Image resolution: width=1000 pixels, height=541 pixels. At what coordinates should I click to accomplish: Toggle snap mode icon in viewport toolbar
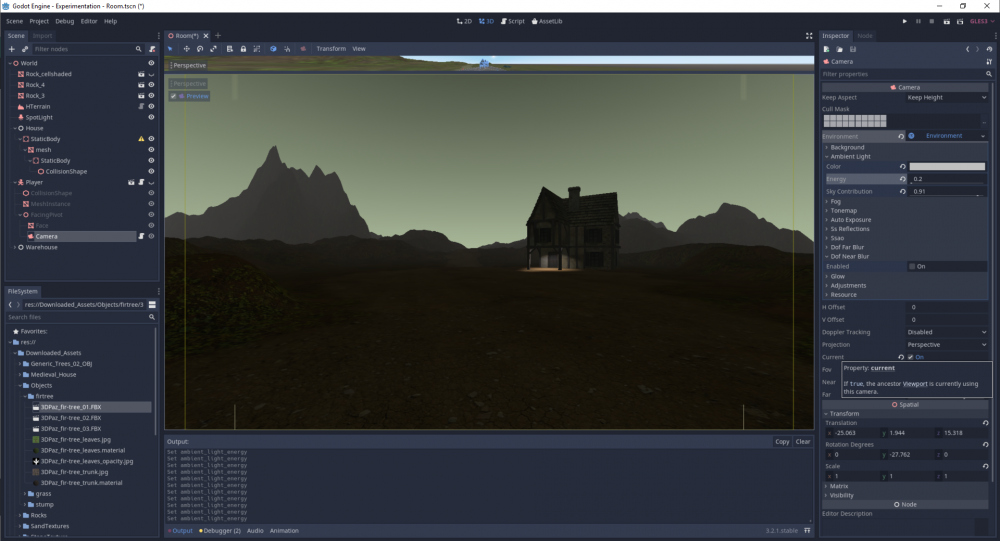click(287, 48)
